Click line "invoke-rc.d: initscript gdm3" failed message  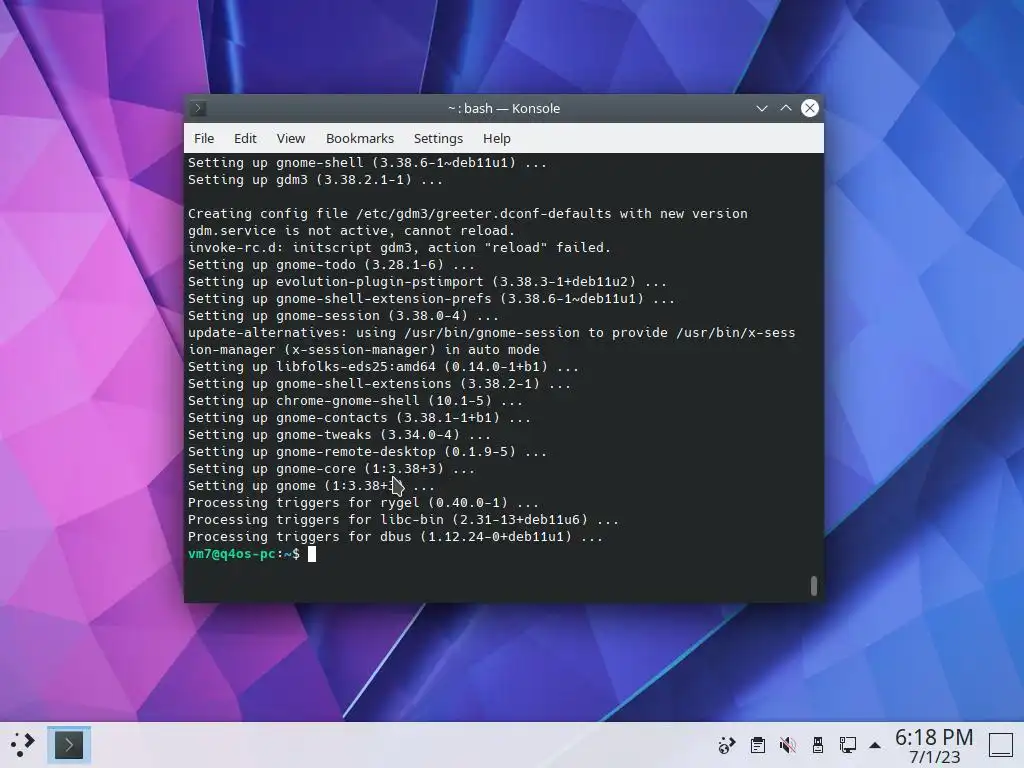pos(400,248)
